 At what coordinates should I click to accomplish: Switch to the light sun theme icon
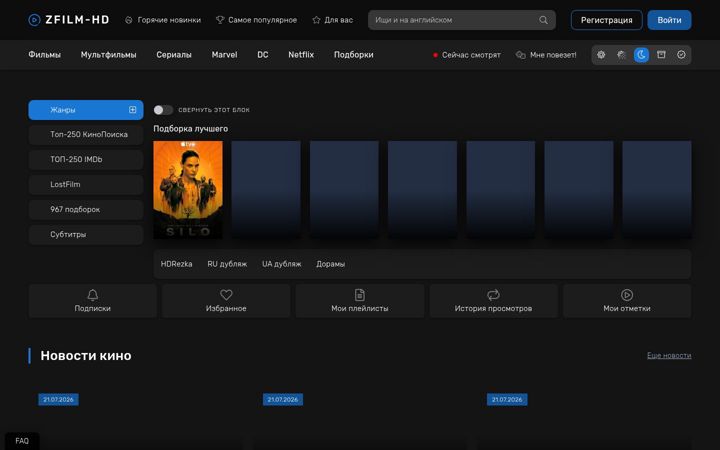601,55
